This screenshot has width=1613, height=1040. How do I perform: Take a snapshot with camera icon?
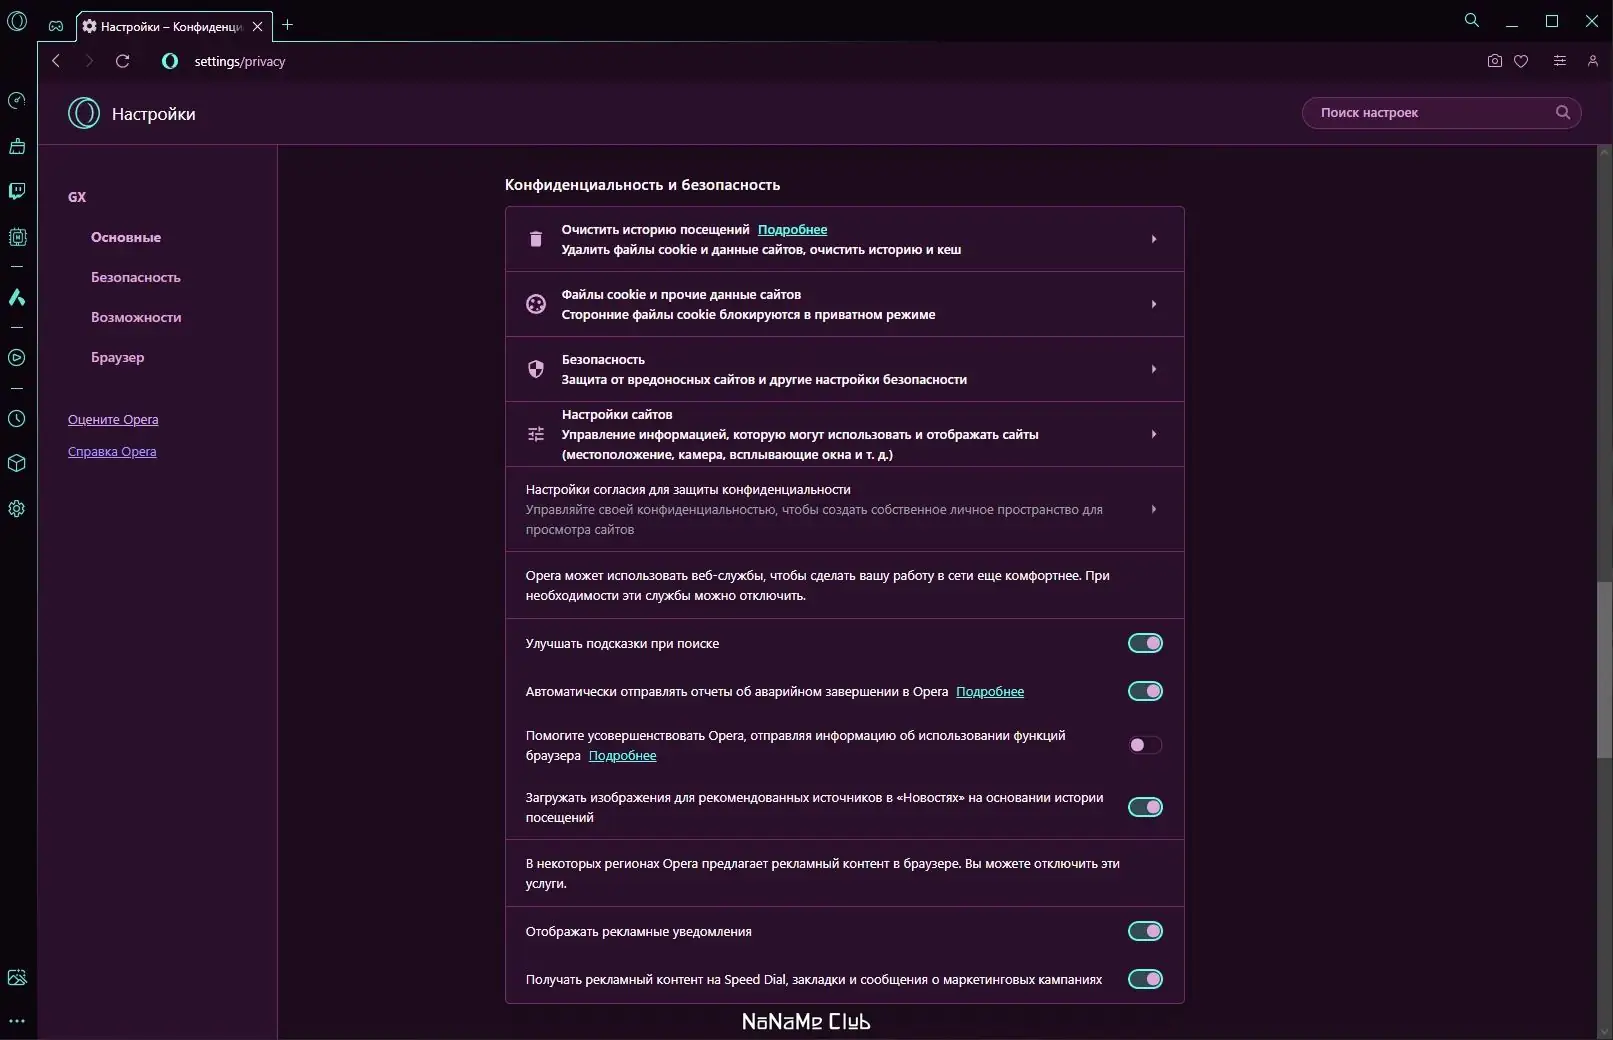pyautogui.click(x=1495, y=61)
